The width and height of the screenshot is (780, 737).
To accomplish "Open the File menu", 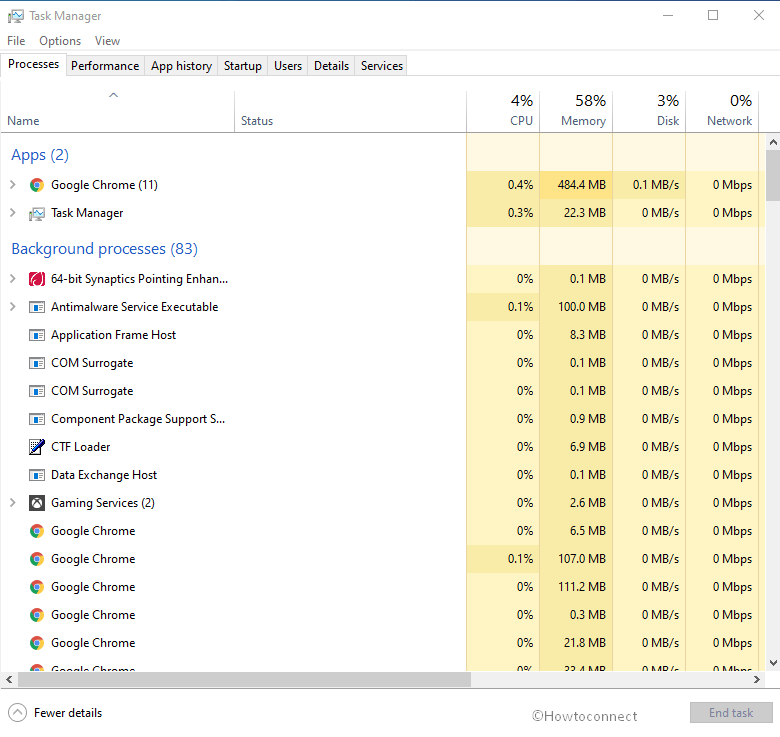I will coord(16,41).
